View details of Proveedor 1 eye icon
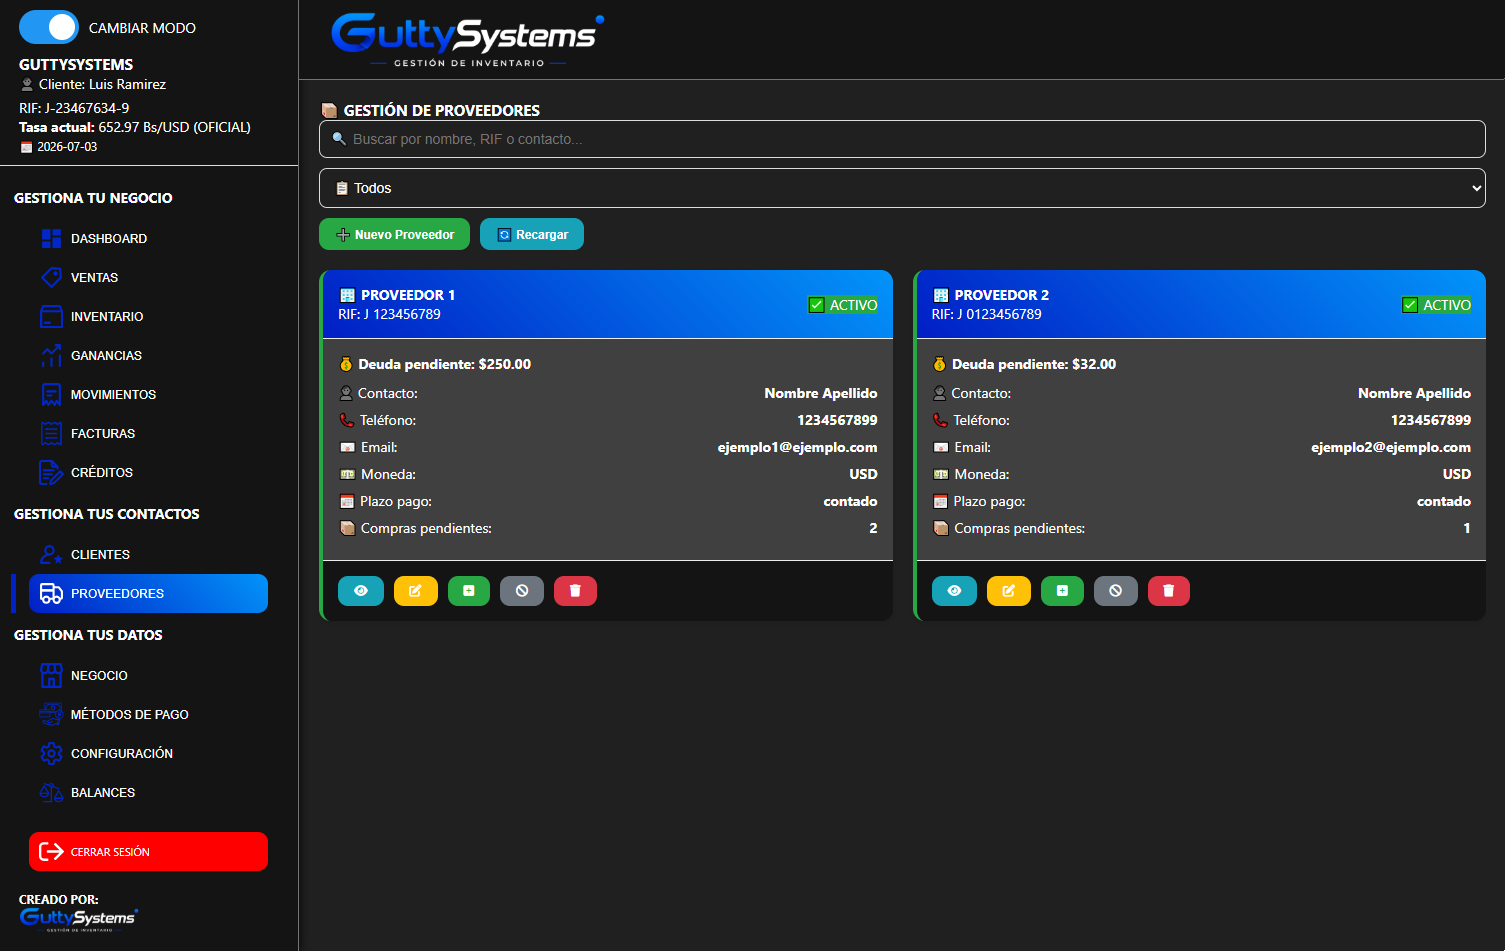Screen dimensions: 1505x951 [x=361, y=591]
